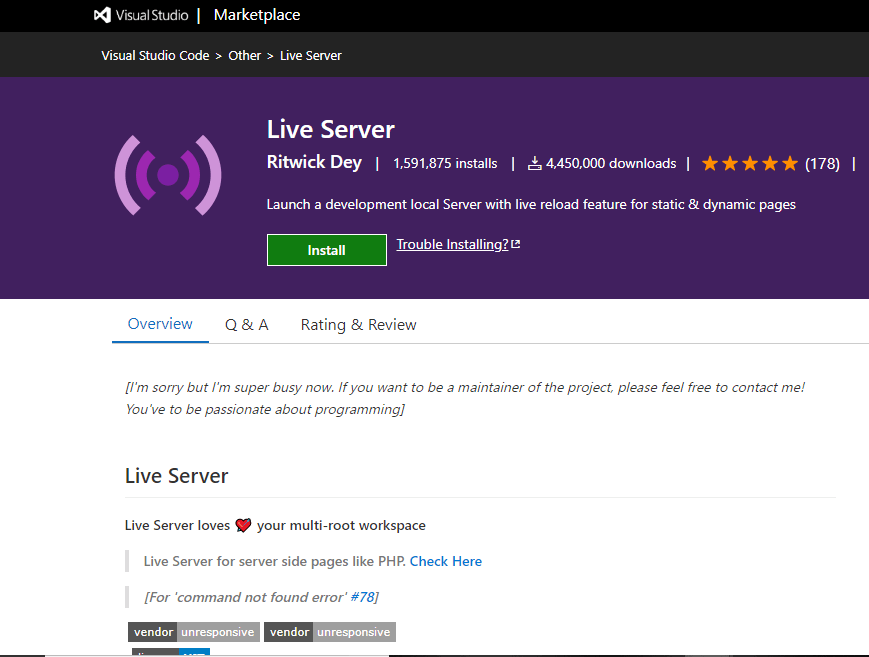This screenshot has height=657, width=869.
Task: Switch to the Overview tab
Action: tap(160, 324)
